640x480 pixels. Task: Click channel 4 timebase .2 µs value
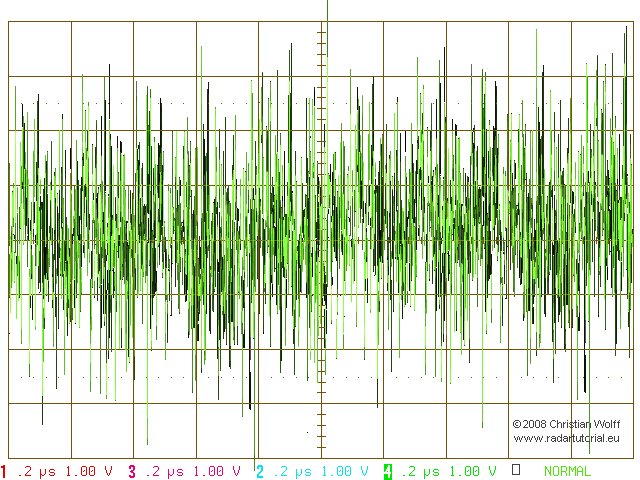tap(420, 472)
